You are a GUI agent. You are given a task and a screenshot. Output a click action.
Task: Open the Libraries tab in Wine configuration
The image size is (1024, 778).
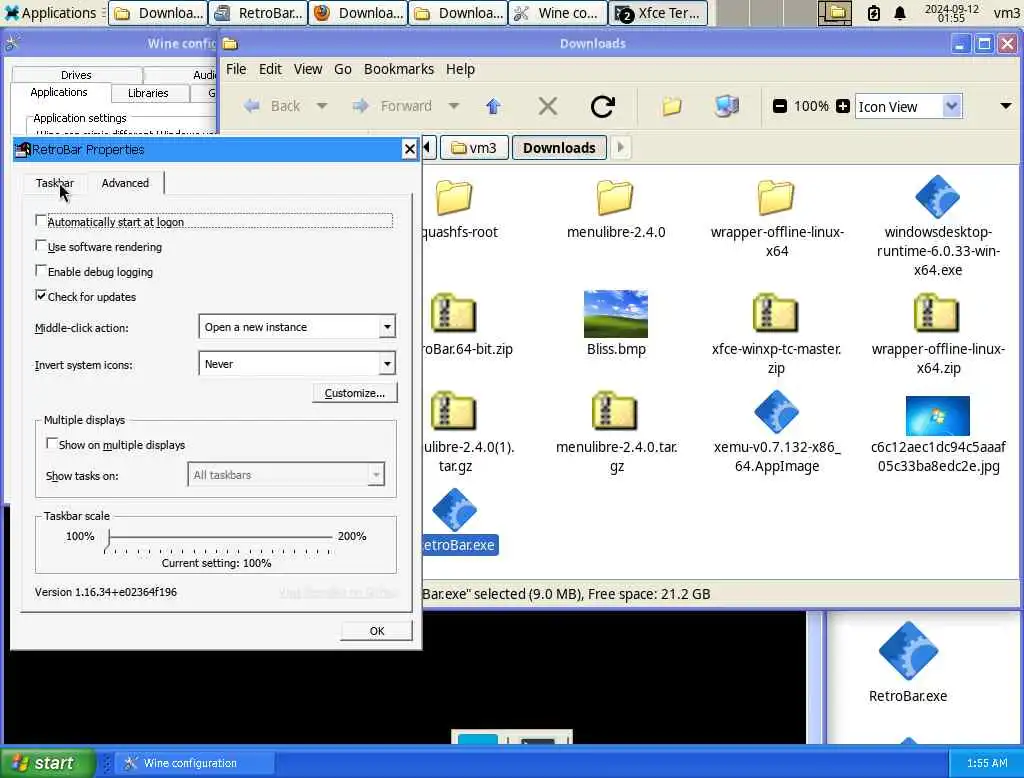[148, 93]
